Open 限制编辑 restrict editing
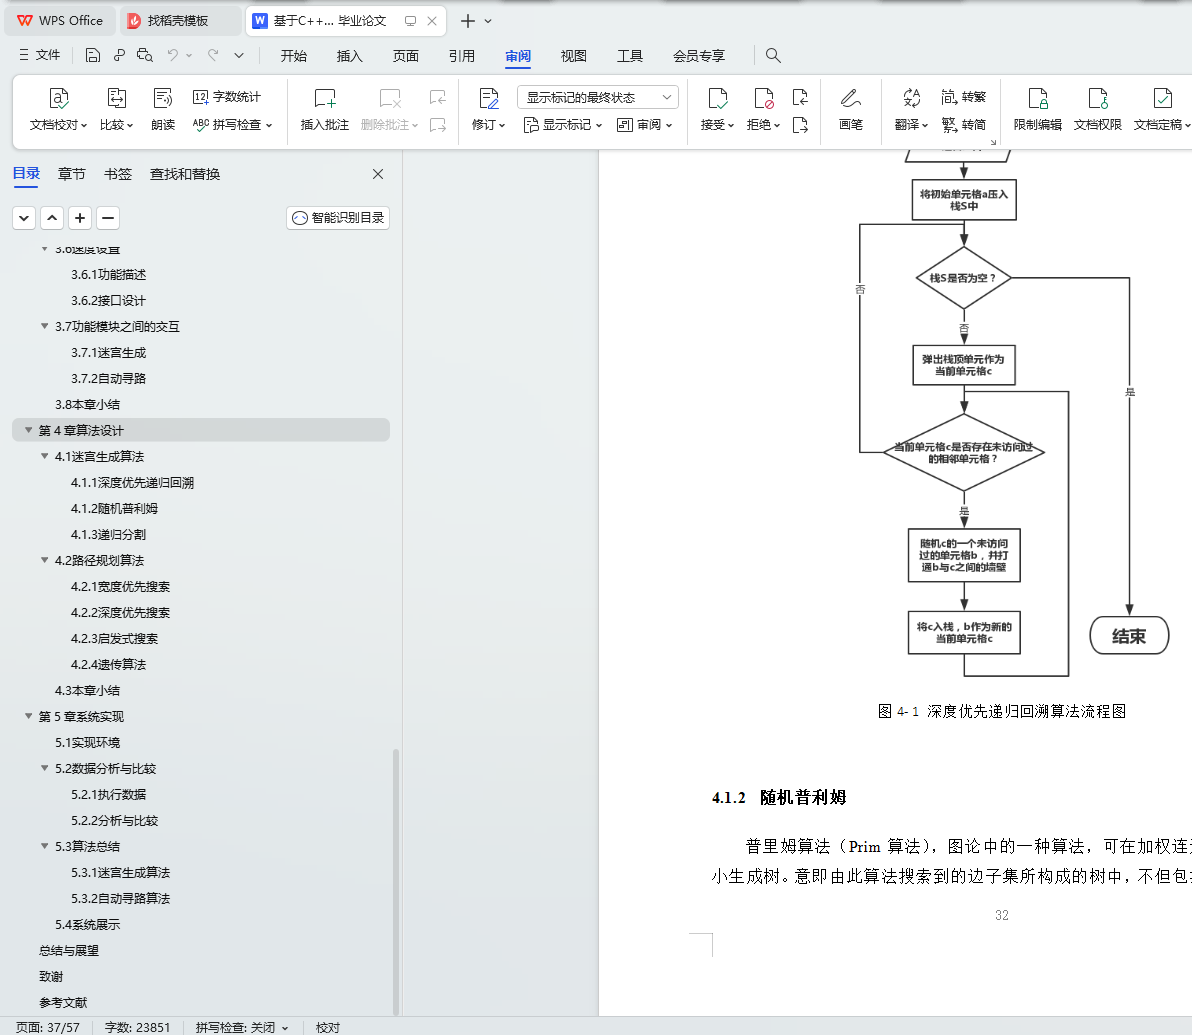The height and width of the screenshot is (1035, 1192). (1038, 110)
